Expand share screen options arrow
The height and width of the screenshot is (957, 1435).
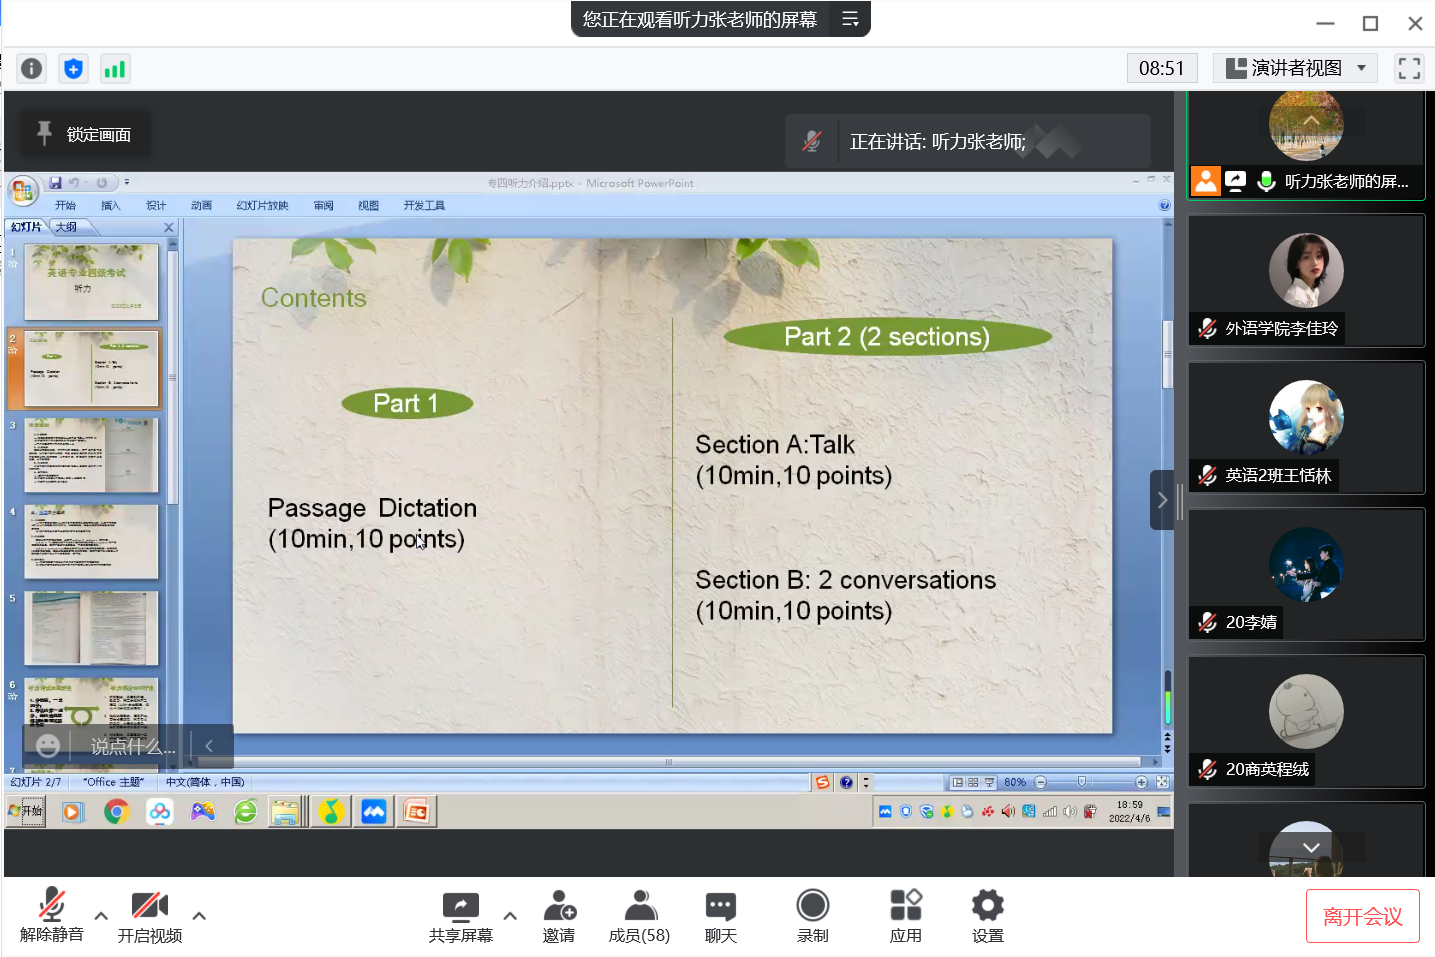pyautogui.click(x=510, y=915)
